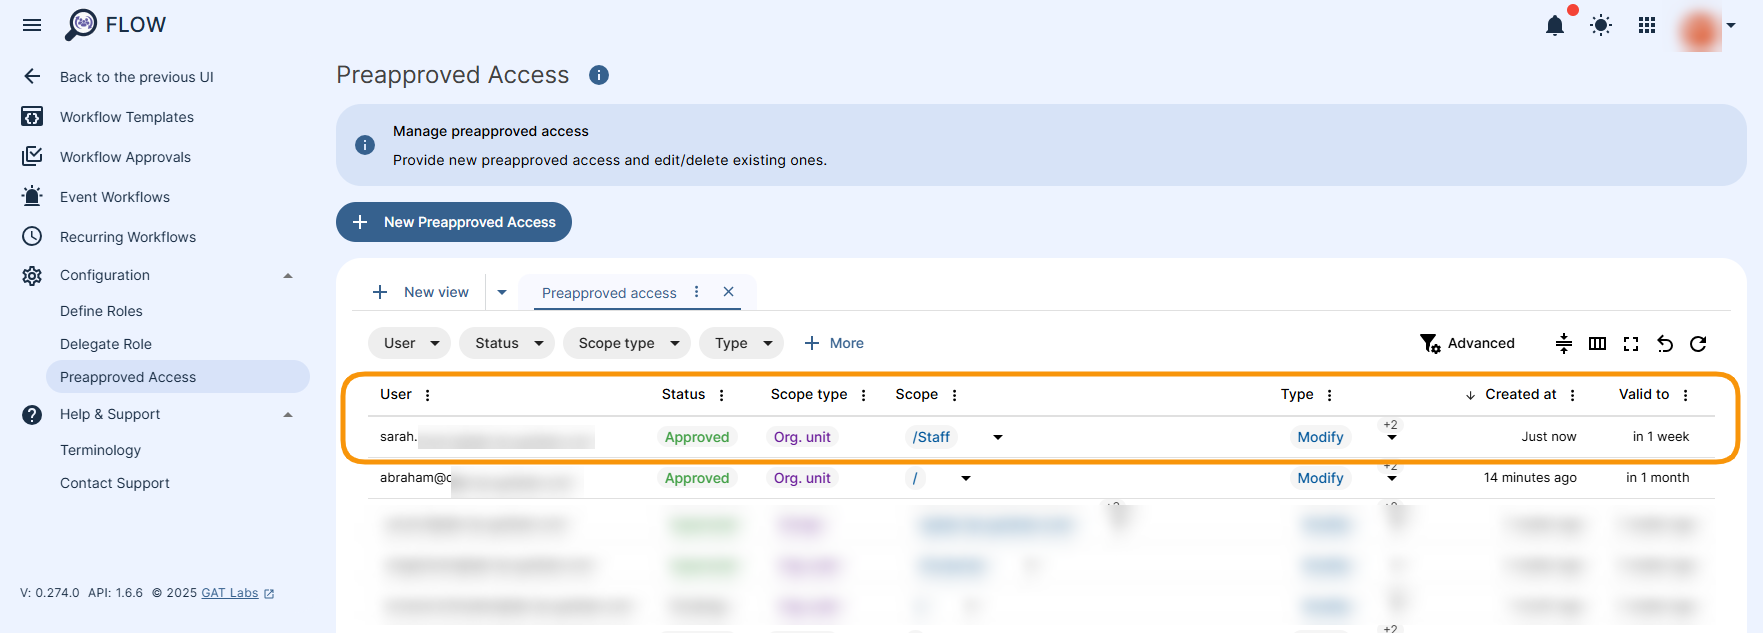Open the notifications bell
1763x633 pixels.
click(x=1554, y=26)
